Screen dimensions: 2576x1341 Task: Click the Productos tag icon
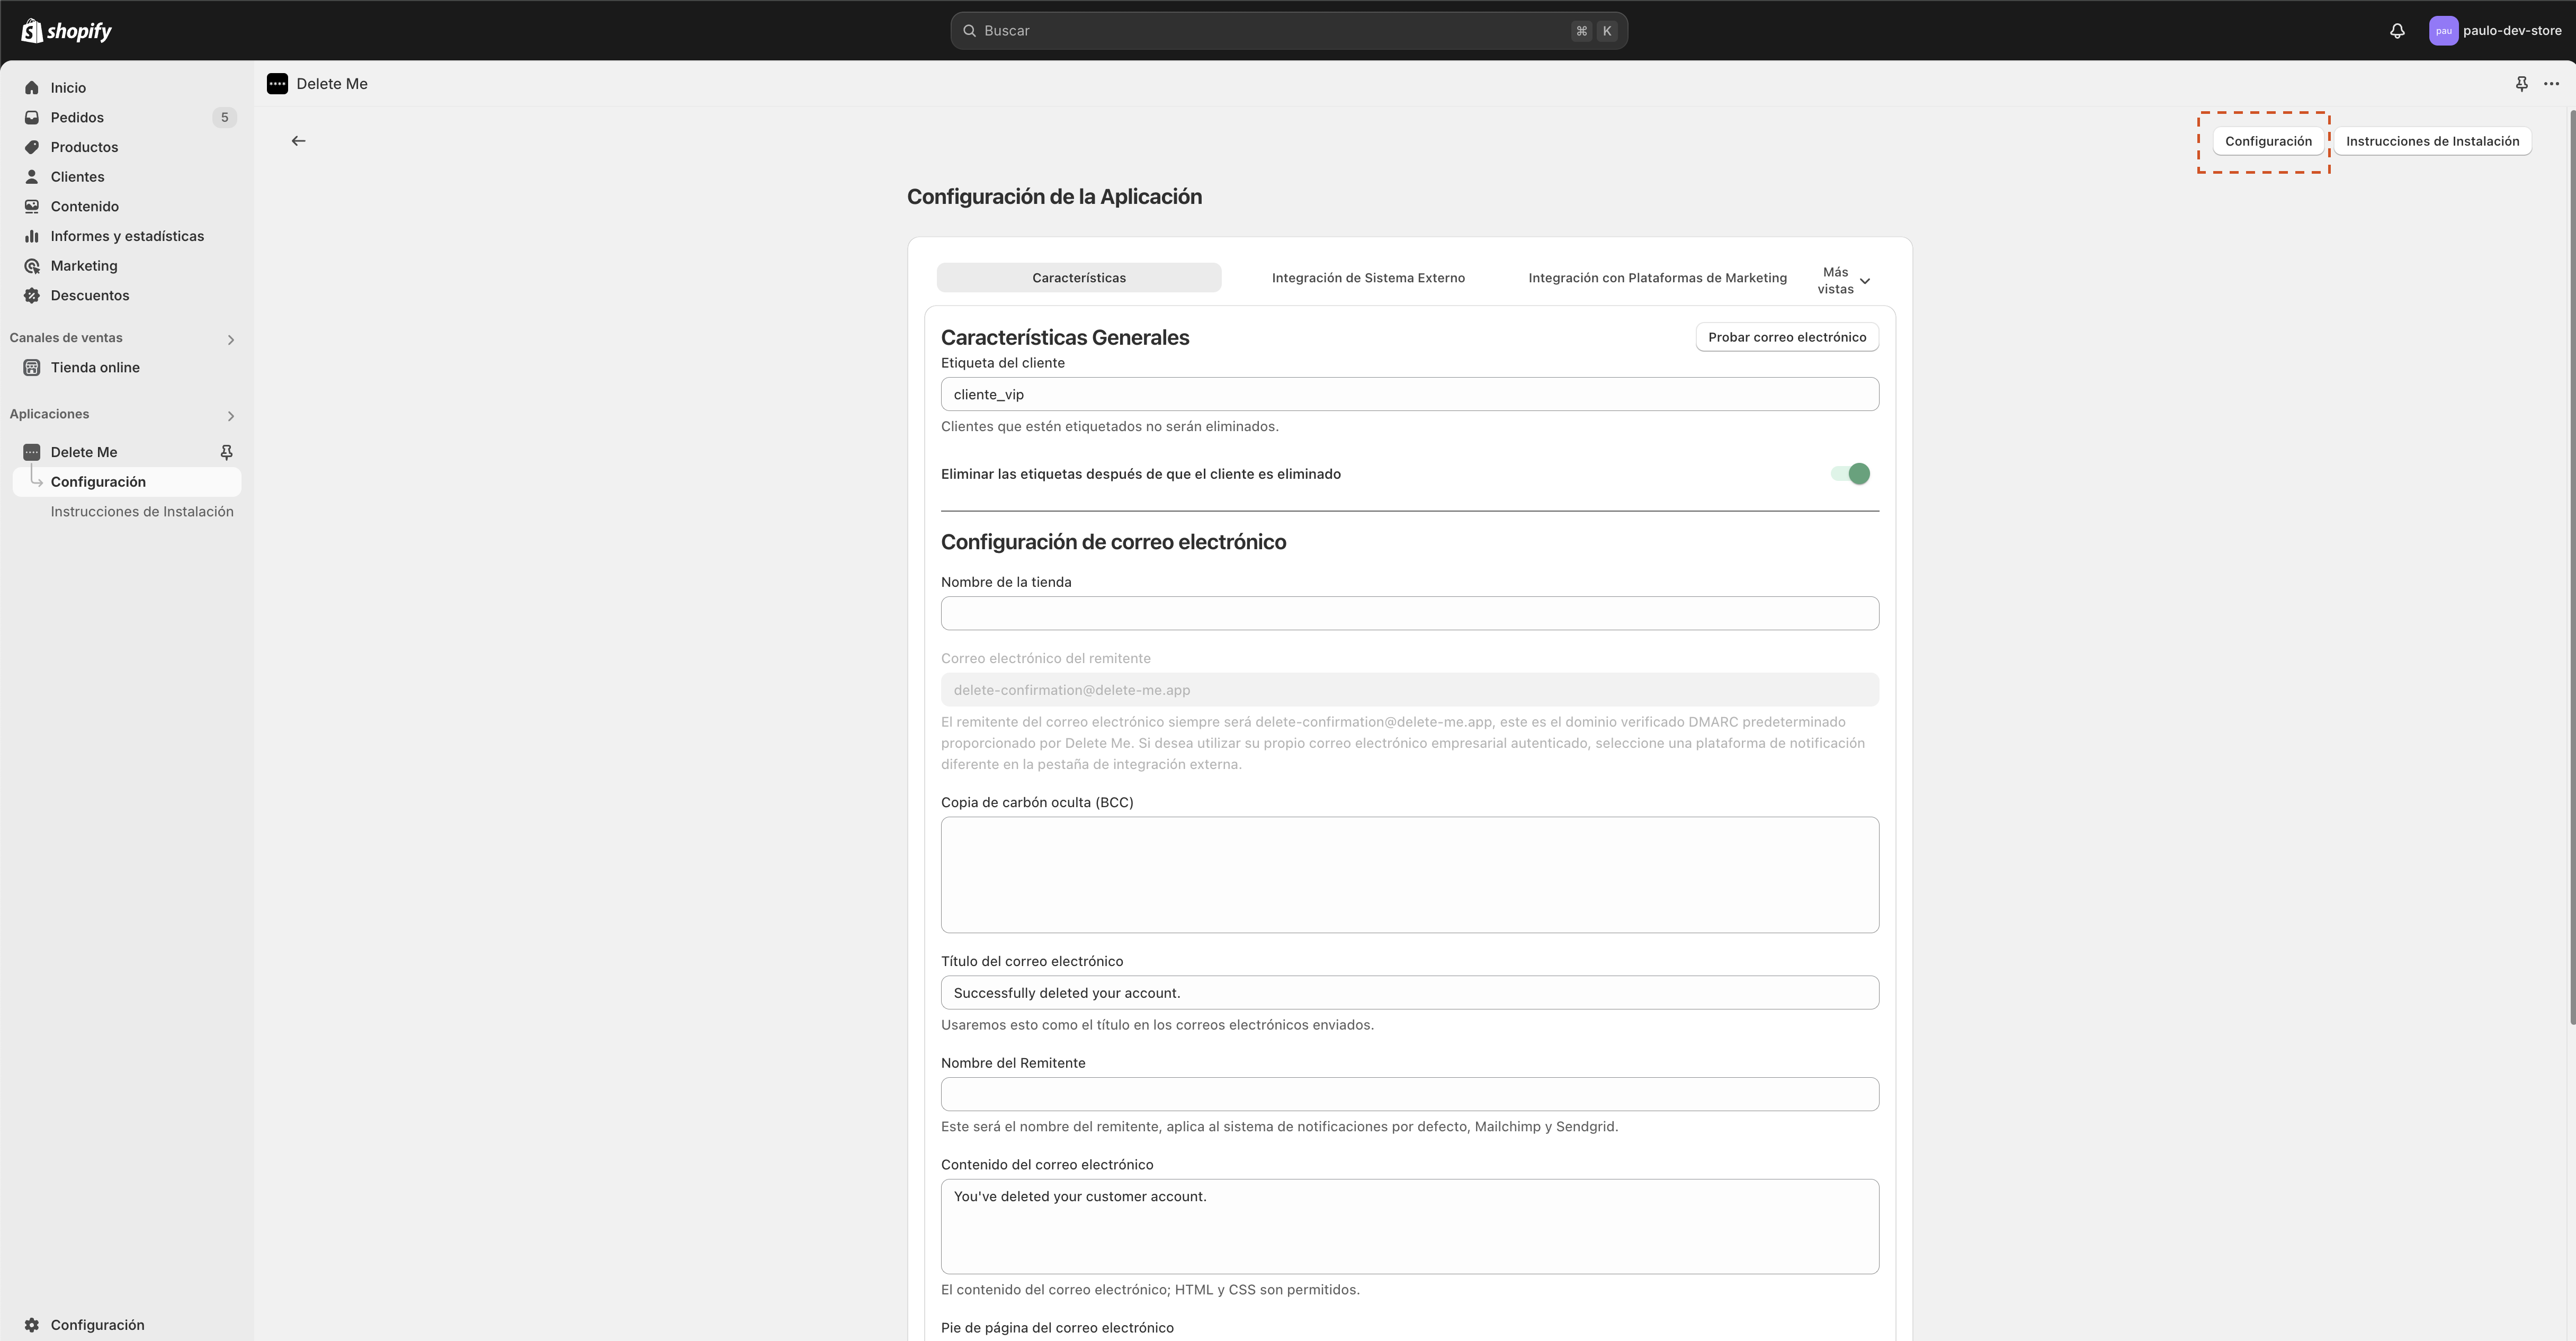coord(32,147)
